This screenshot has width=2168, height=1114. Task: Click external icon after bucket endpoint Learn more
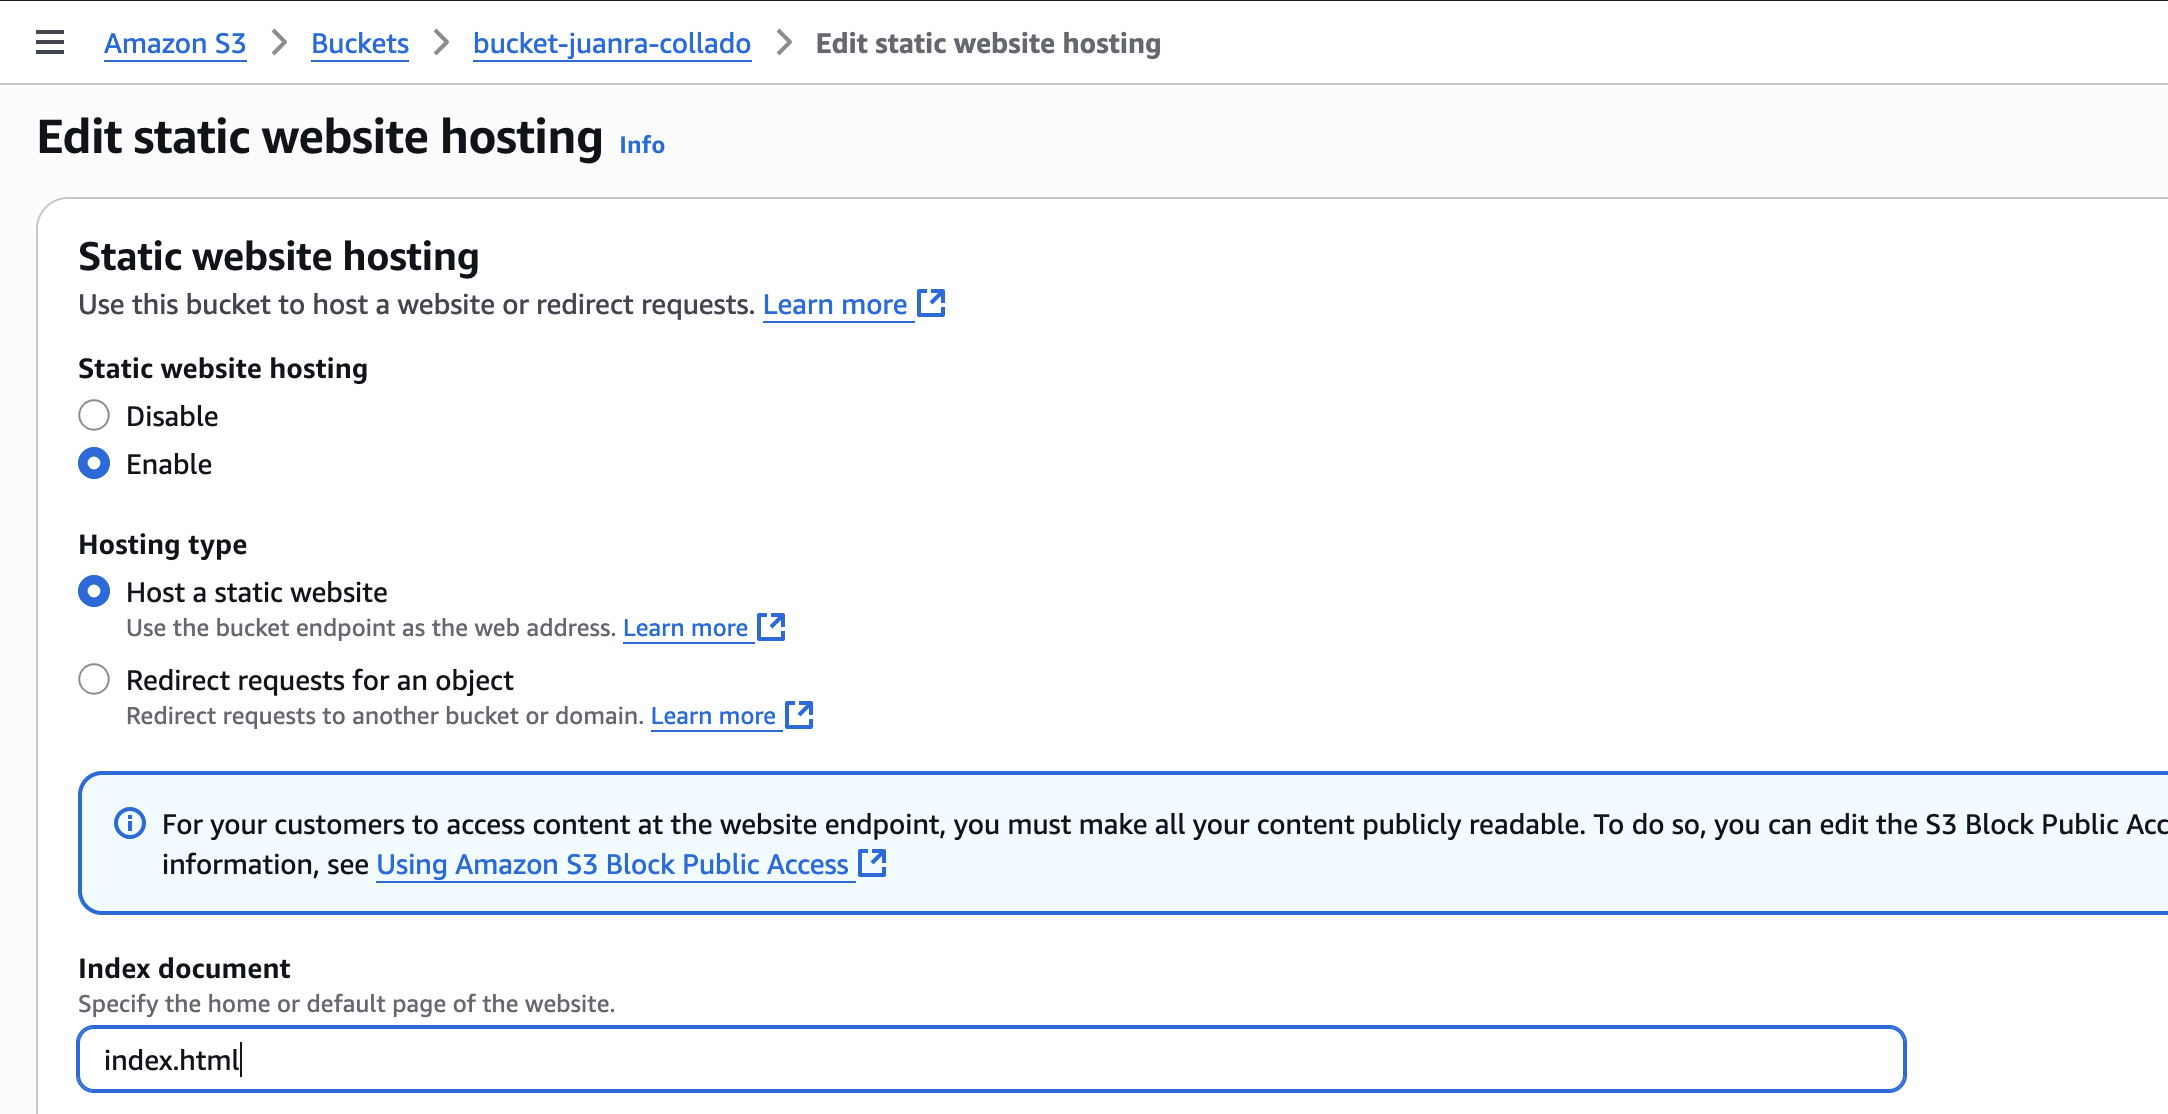(771, 627)
